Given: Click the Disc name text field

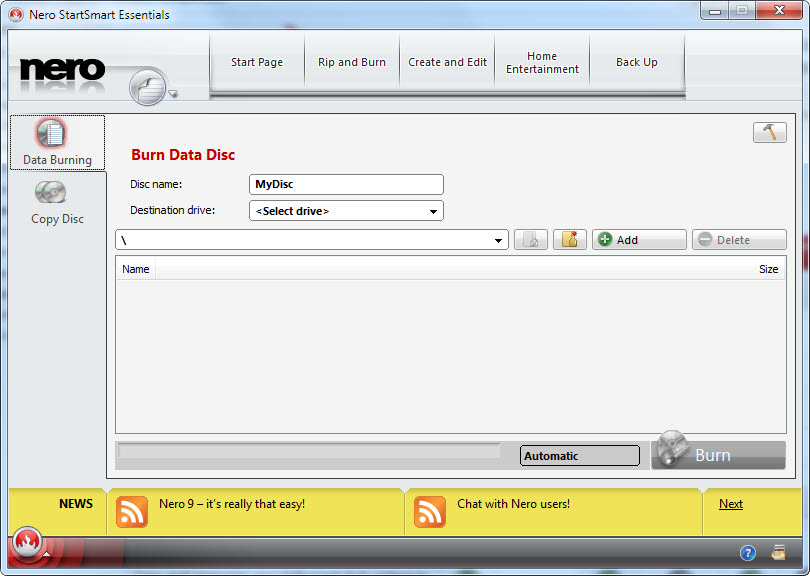Looking at the screenshot, I should pos(345,185).
